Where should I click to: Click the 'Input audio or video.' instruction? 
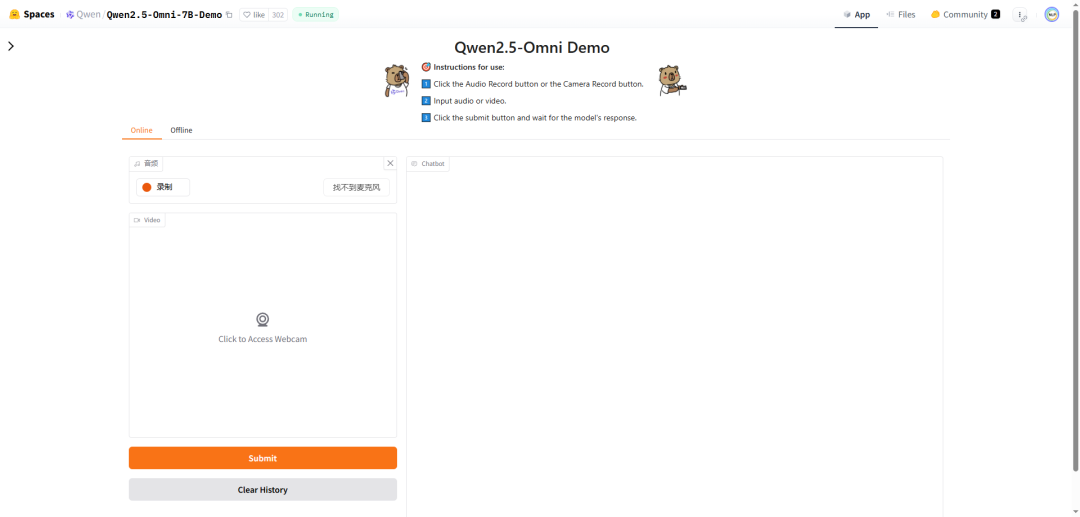(x=470, y=101)
